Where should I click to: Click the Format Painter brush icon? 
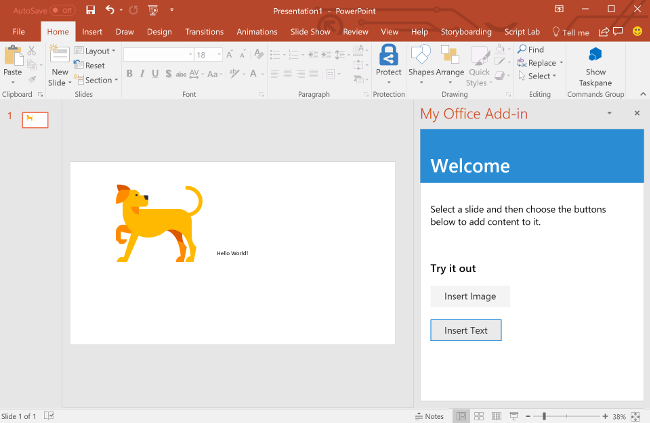click(x=32, y=79)
